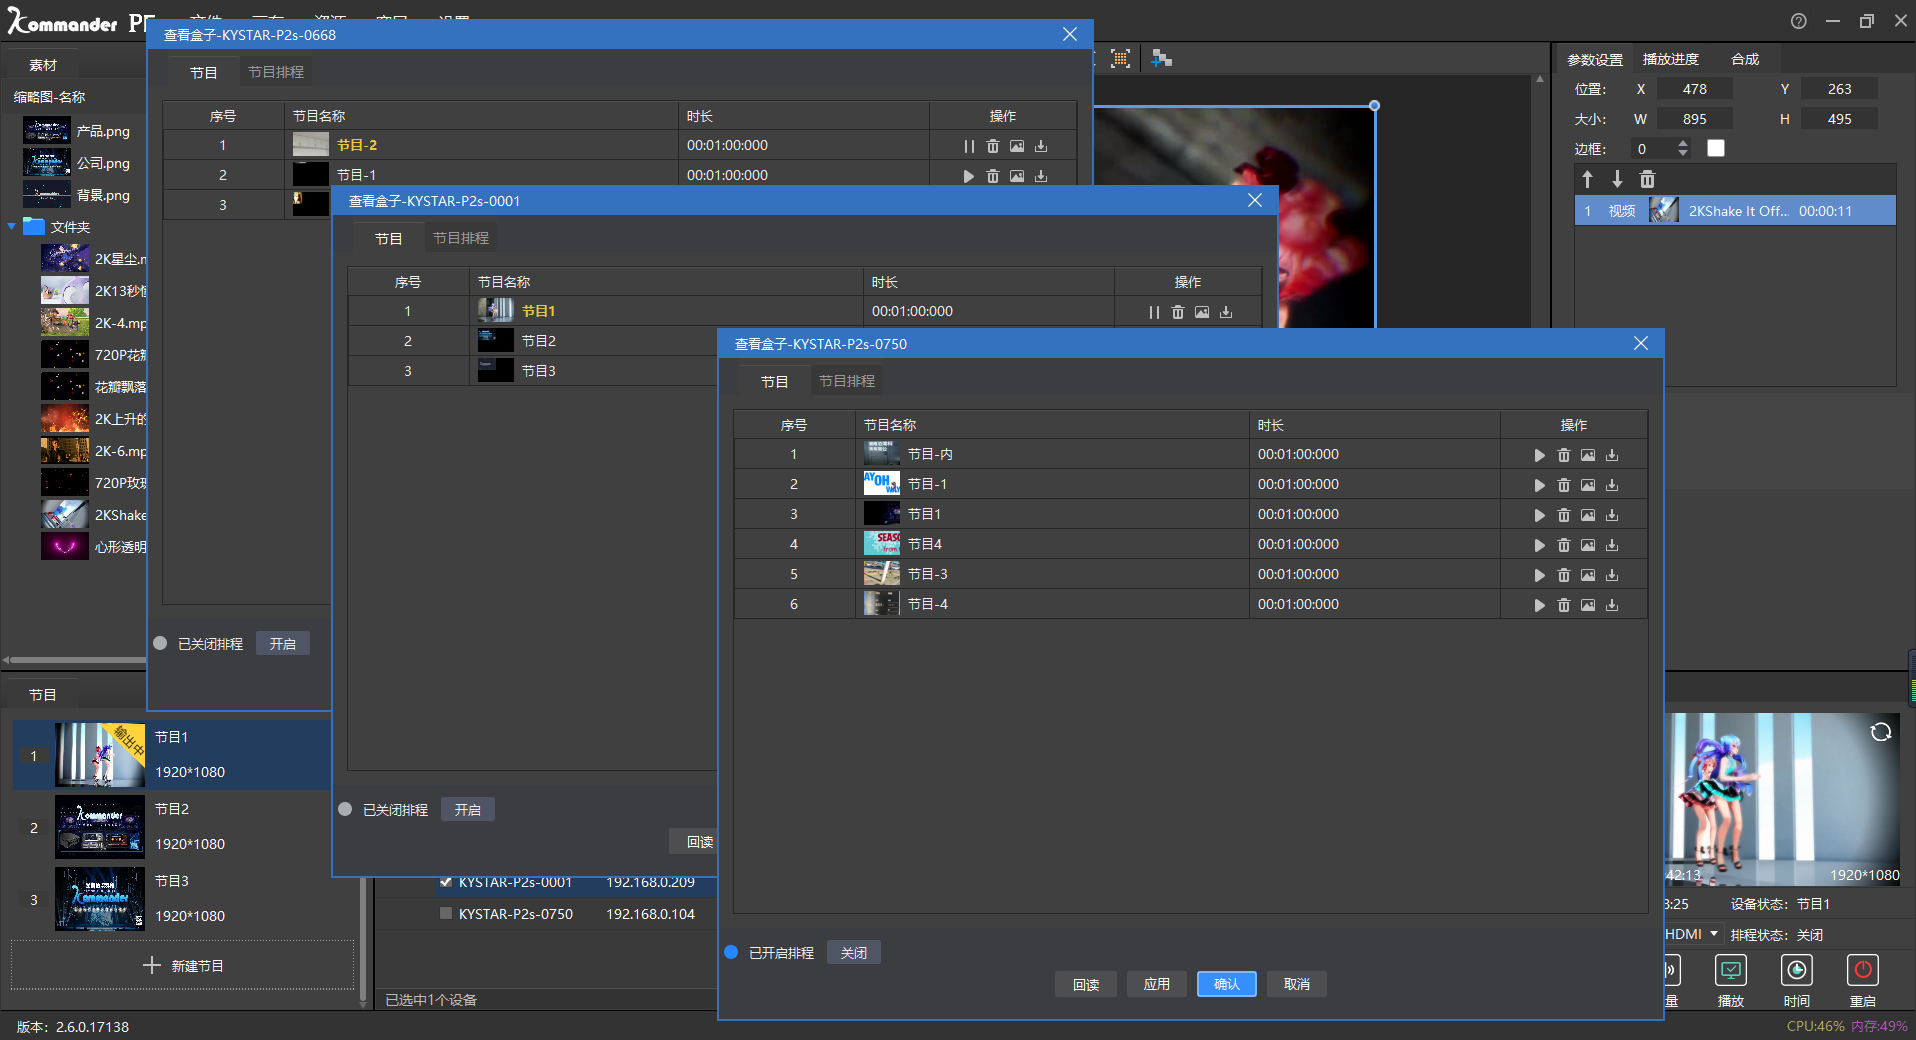Viewport: 1916px width, 1040px height.
Task: Move the layer up with the up arrow
Action: point(1587,179)
